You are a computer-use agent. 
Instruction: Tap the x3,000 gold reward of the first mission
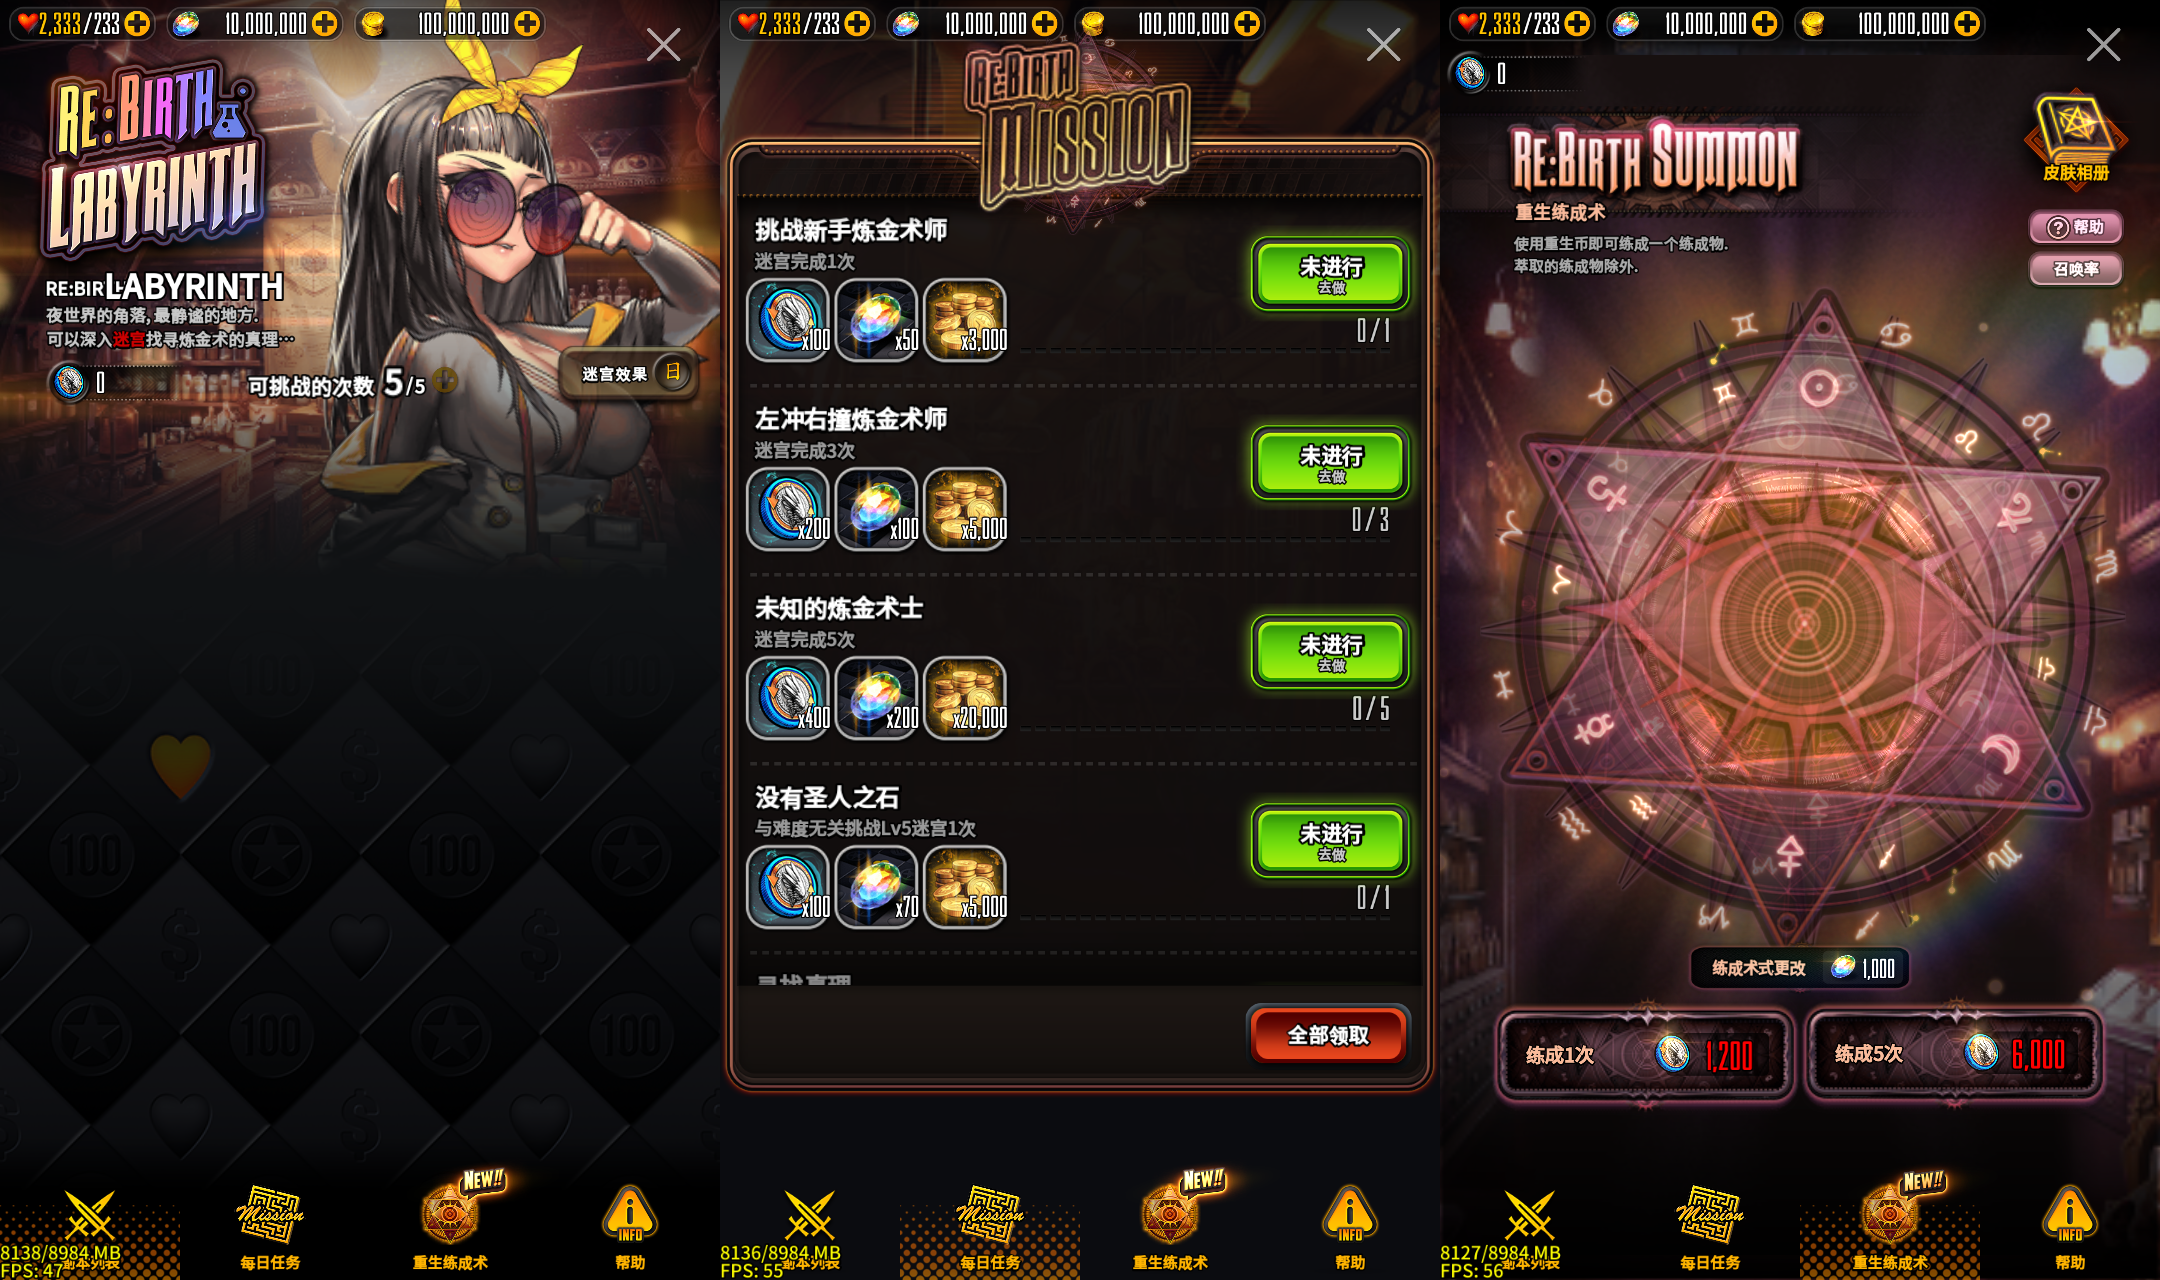(x=965, y=320)
